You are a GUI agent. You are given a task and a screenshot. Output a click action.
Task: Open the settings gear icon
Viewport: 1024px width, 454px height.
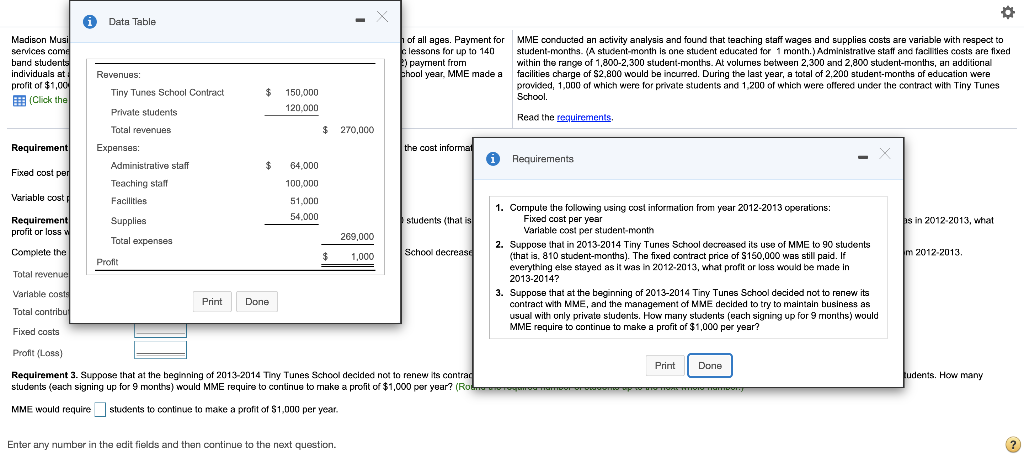1008,13
